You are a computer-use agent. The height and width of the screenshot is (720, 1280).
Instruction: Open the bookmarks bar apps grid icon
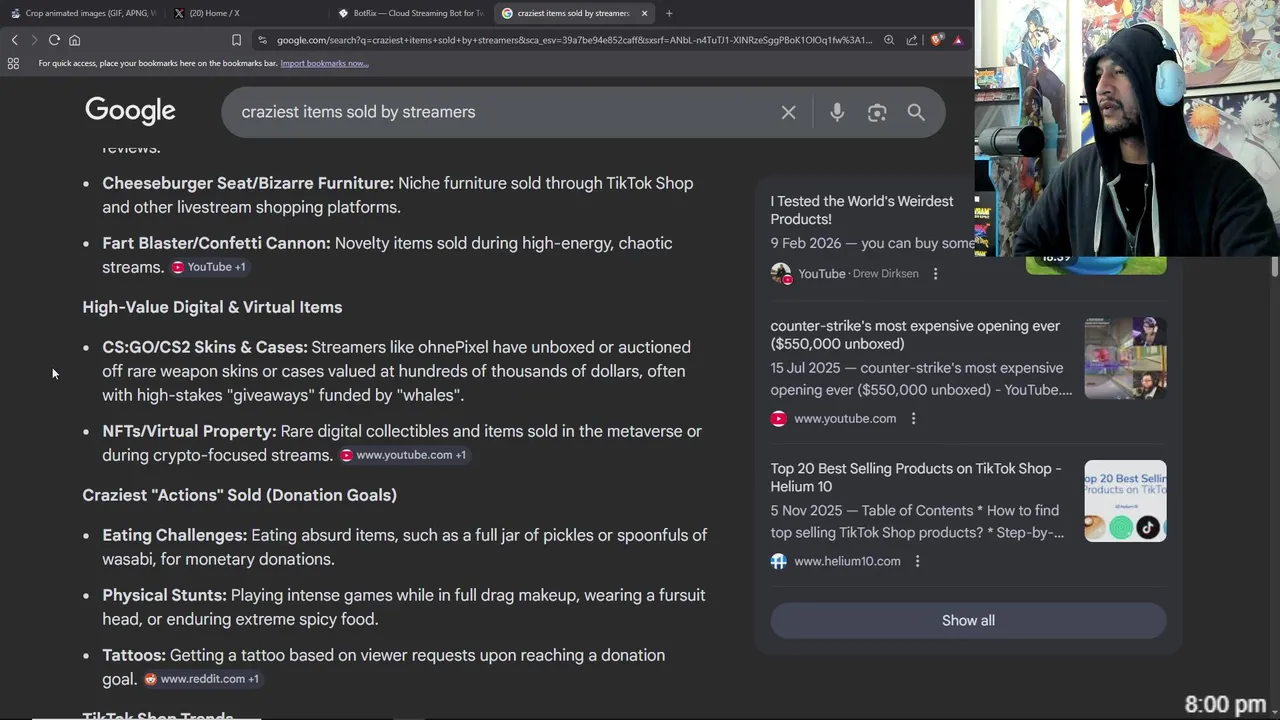tap(13, 63)
